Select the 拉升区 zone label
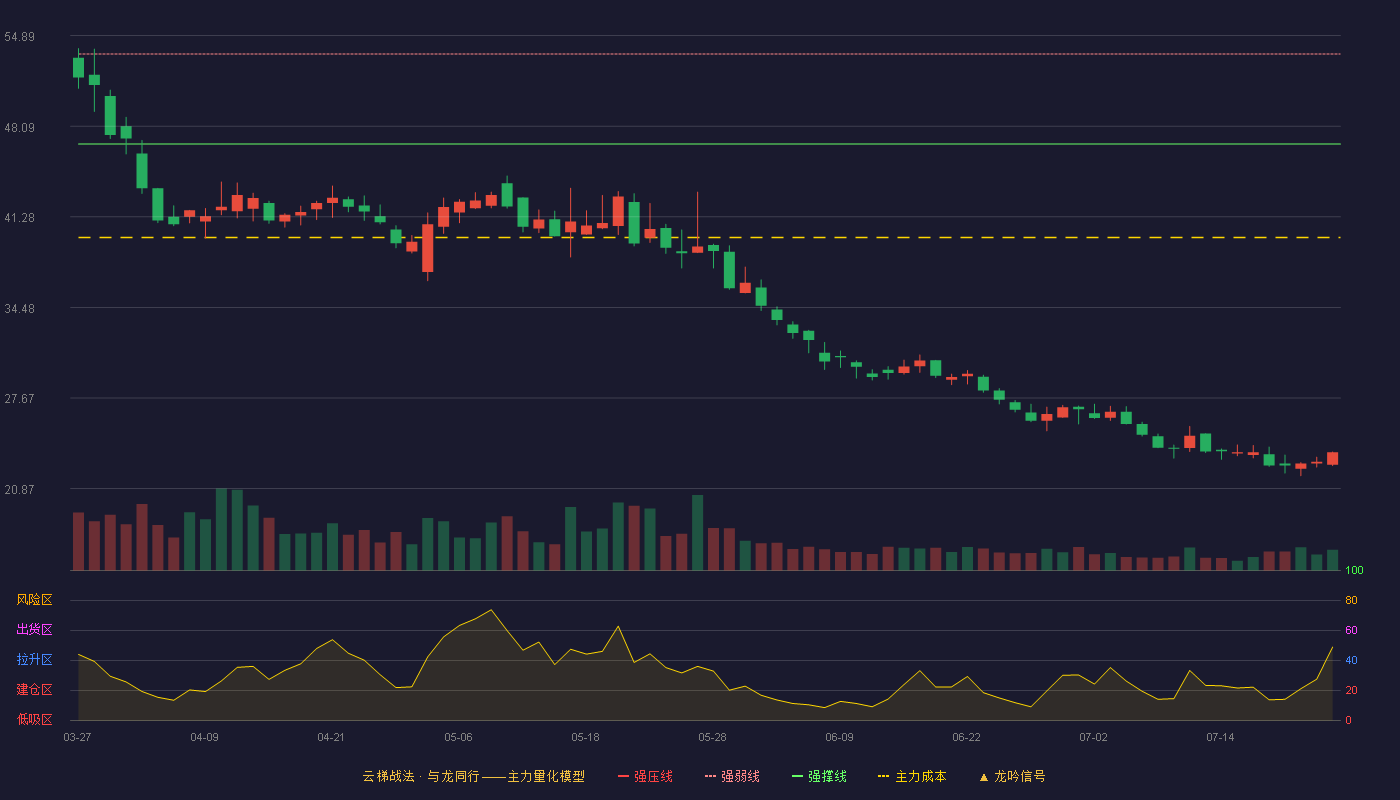 [34, 660]
